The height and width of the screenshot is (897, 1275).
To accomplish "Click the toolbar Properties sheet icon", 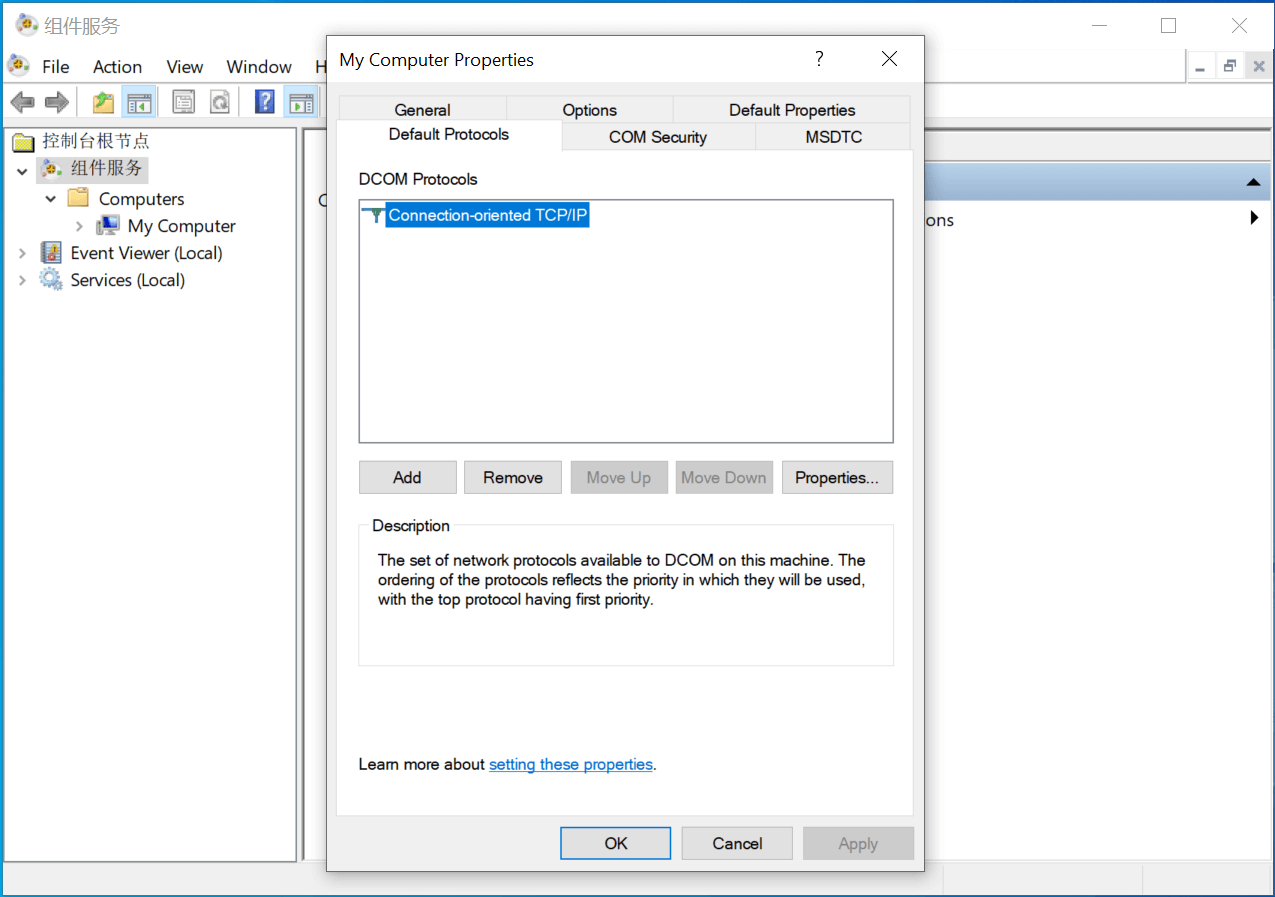I will pyautogui.click(x=183, y=101).
